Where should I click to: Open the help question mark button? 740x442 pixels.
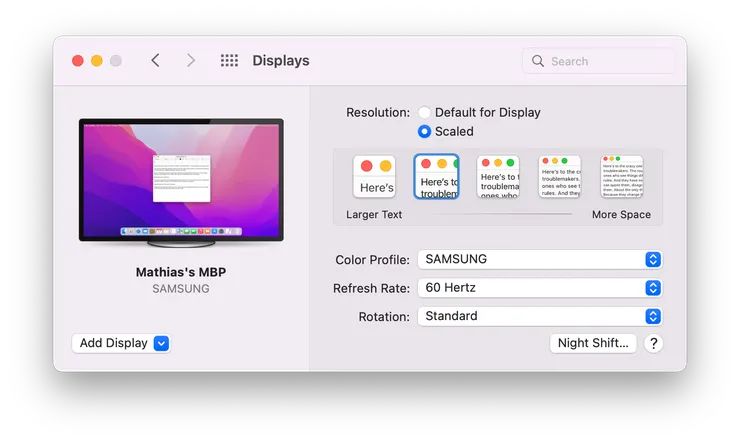pyautogui.click(x=653, y=343)
